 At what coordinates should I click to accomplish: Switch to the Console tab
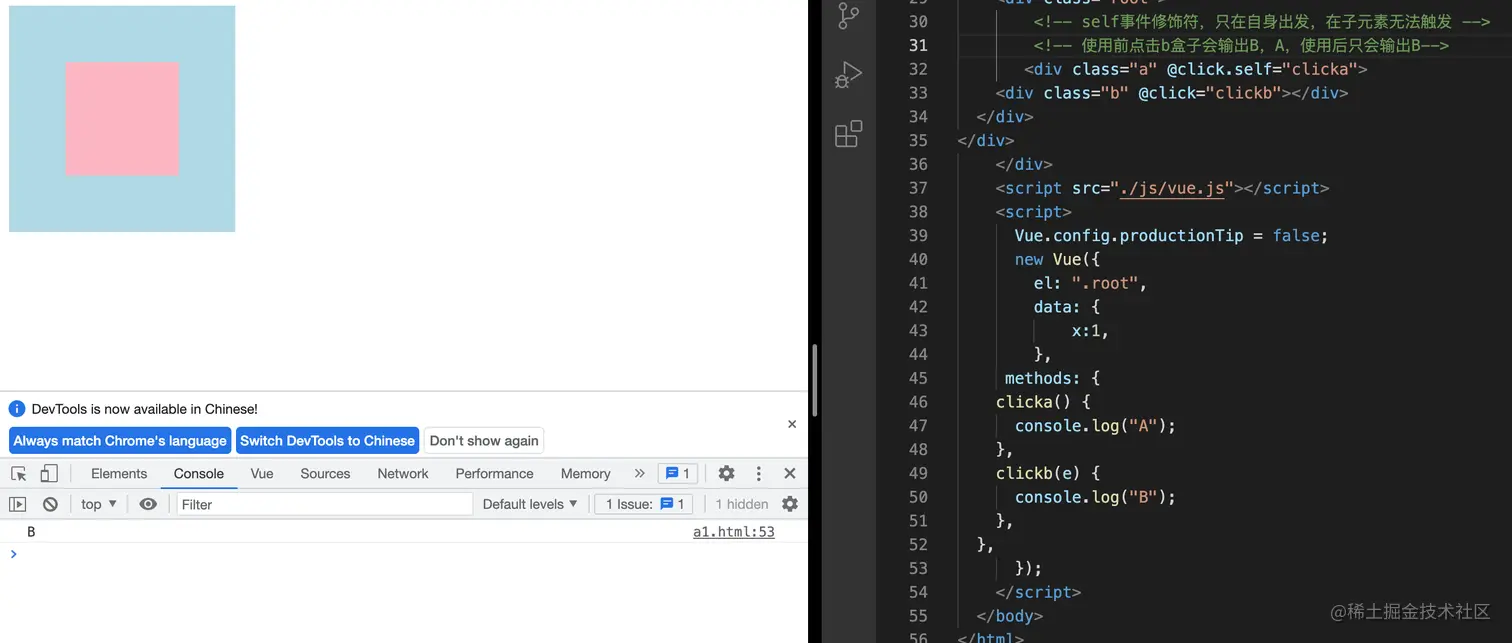[x=199, y=474]
